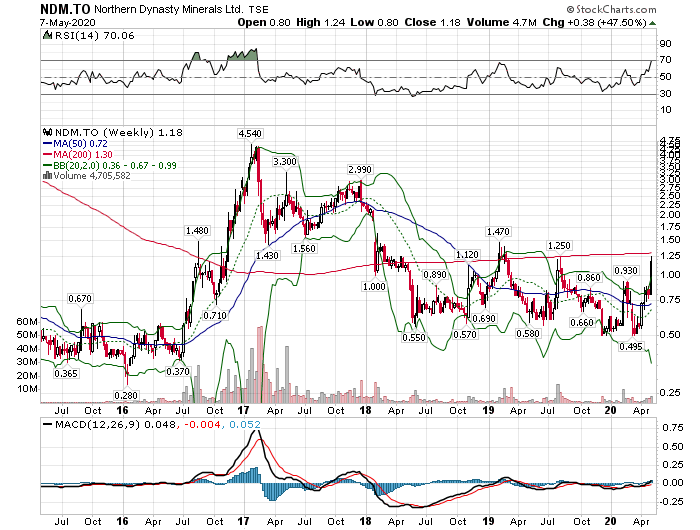Click the 0.690 low price label

[484, 318]
